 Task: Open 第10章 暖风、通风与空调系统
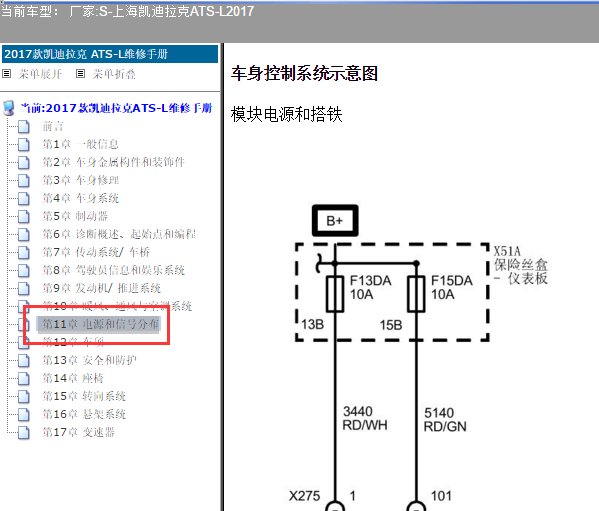point(117,306)
